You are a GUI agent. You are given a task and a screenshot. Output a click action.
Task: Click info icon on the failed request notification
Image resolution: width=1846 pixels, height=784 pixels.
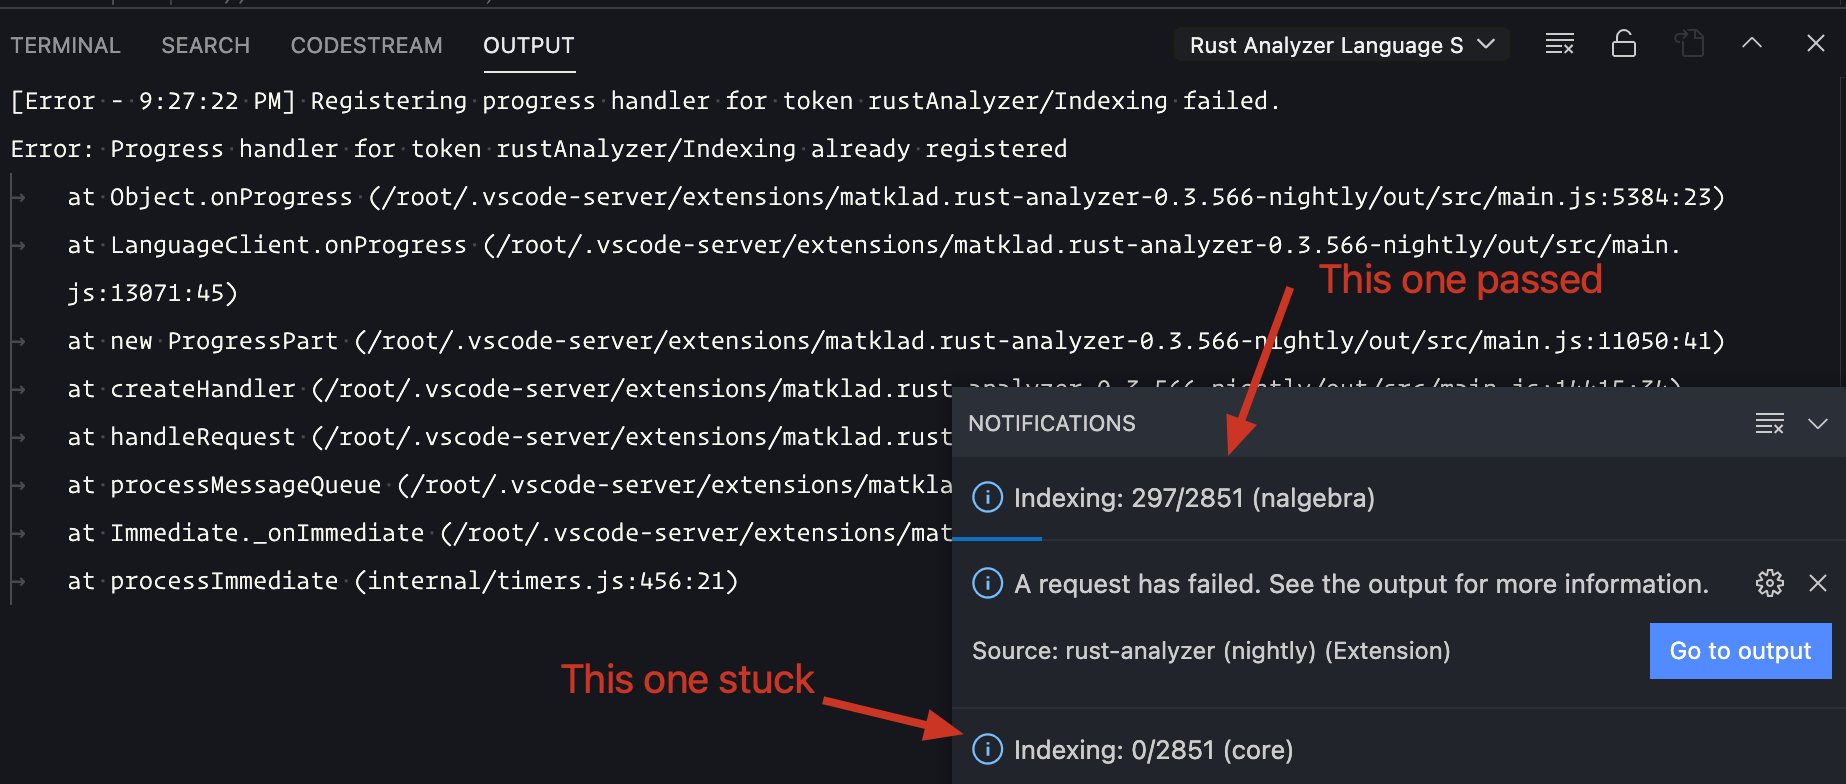[986, 583]
